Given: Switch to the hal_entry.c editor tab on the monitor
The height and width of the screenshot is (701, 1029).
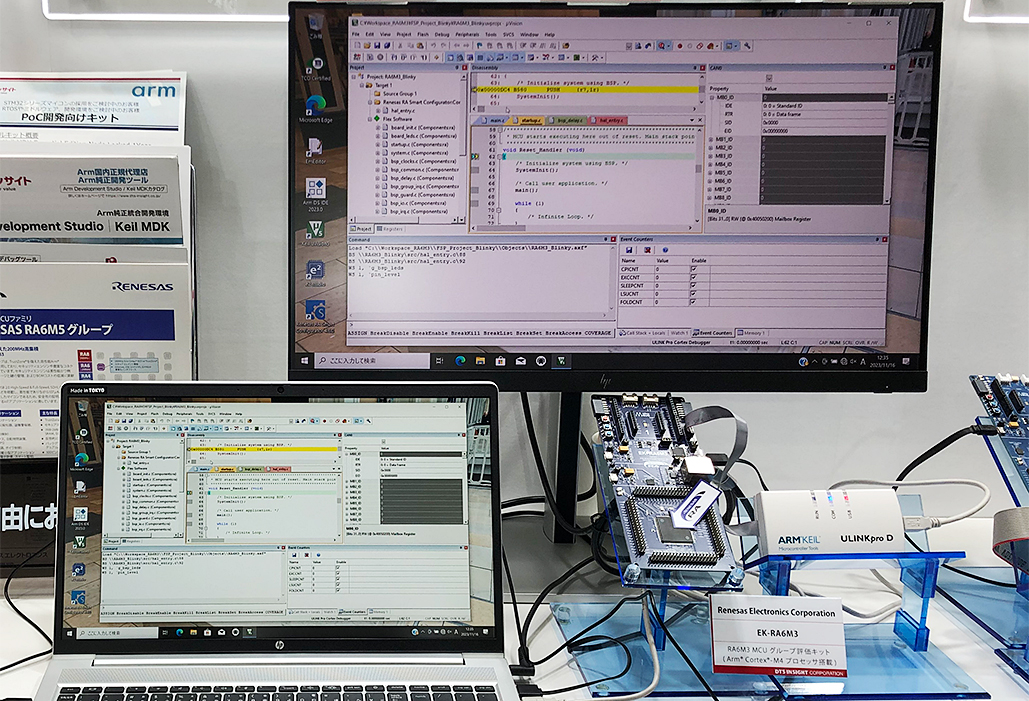Looking at the screenshot, I should 609,120.
